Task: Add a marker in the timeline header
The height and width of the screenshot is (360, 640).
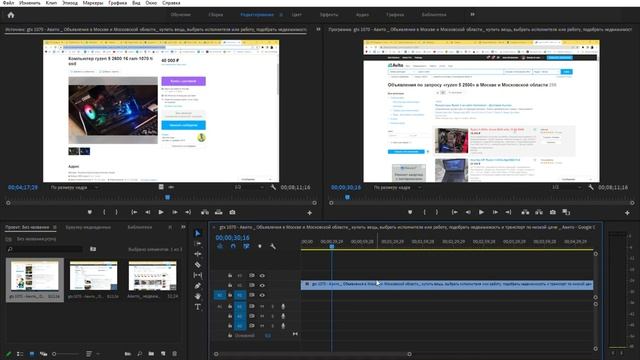Action: click(x=260, y=246)
